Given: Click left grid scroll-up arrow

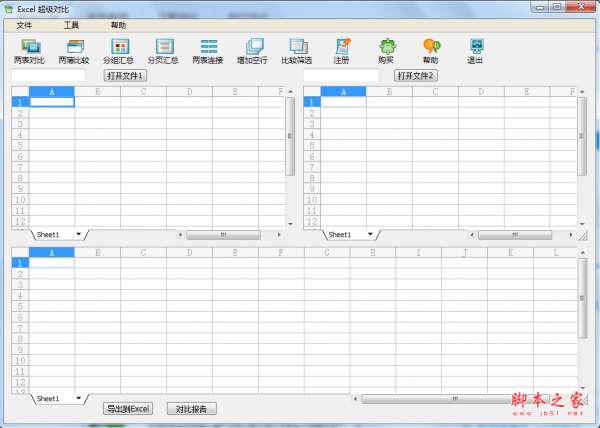Looking at the screenshot, I should click(x=290, y=92).
